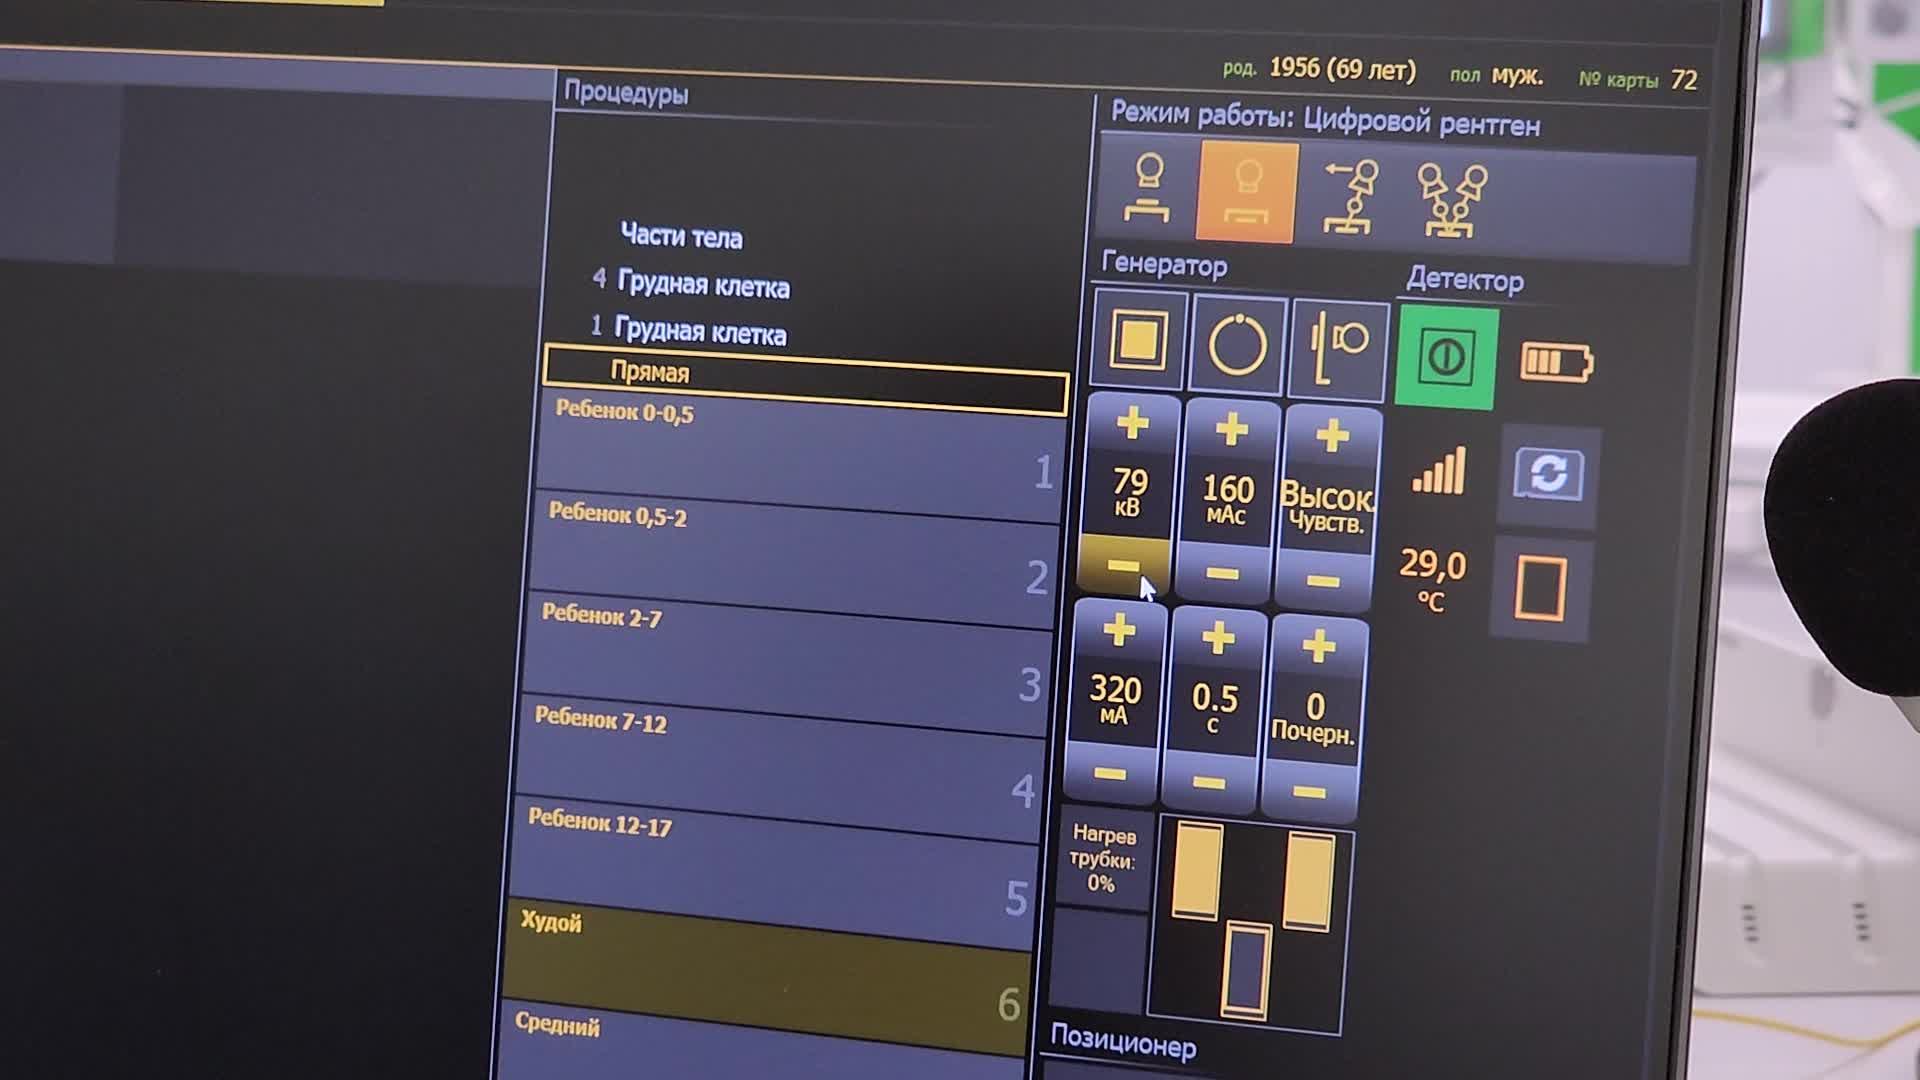Click the highlighted orange workstation mode icon
The image size is (1920, 1080).
1247,192
